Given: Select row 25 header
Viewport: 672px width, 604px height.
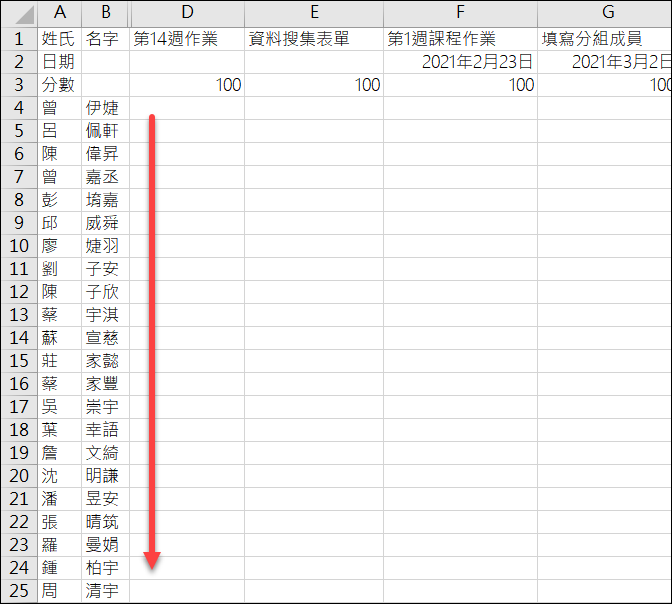Looking at the screenshot, I should pyautogui.click(x=19, y=591).
